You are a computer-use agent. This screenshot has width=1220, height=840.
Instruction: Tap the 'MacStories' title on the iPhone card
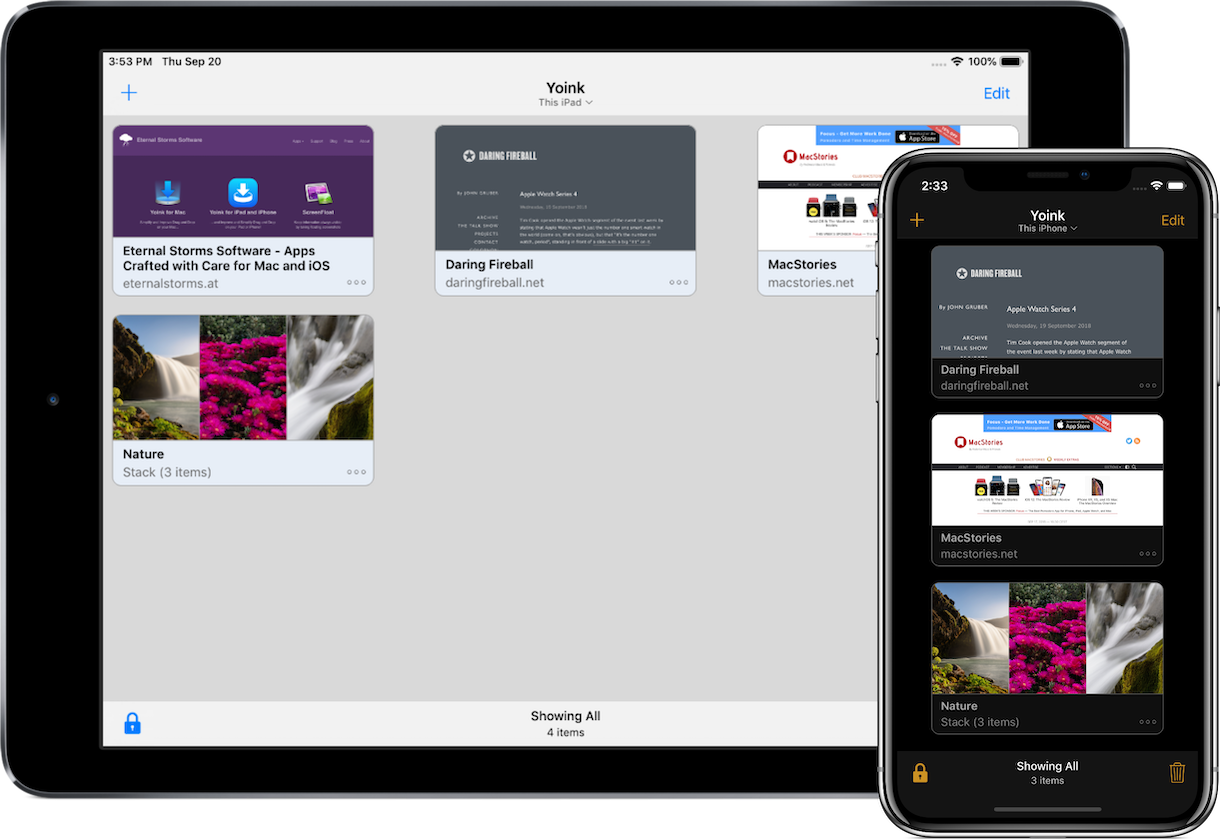pyautogui.click(x=973, y=538)
